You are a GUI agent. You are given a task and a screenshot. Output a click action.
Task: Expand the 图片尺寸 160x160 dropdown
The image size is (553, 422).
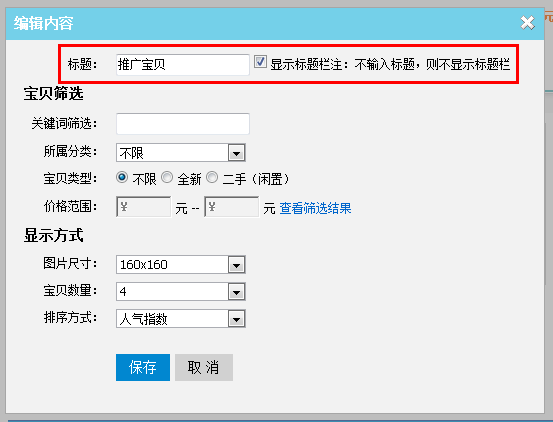click(x=236, y=265)
